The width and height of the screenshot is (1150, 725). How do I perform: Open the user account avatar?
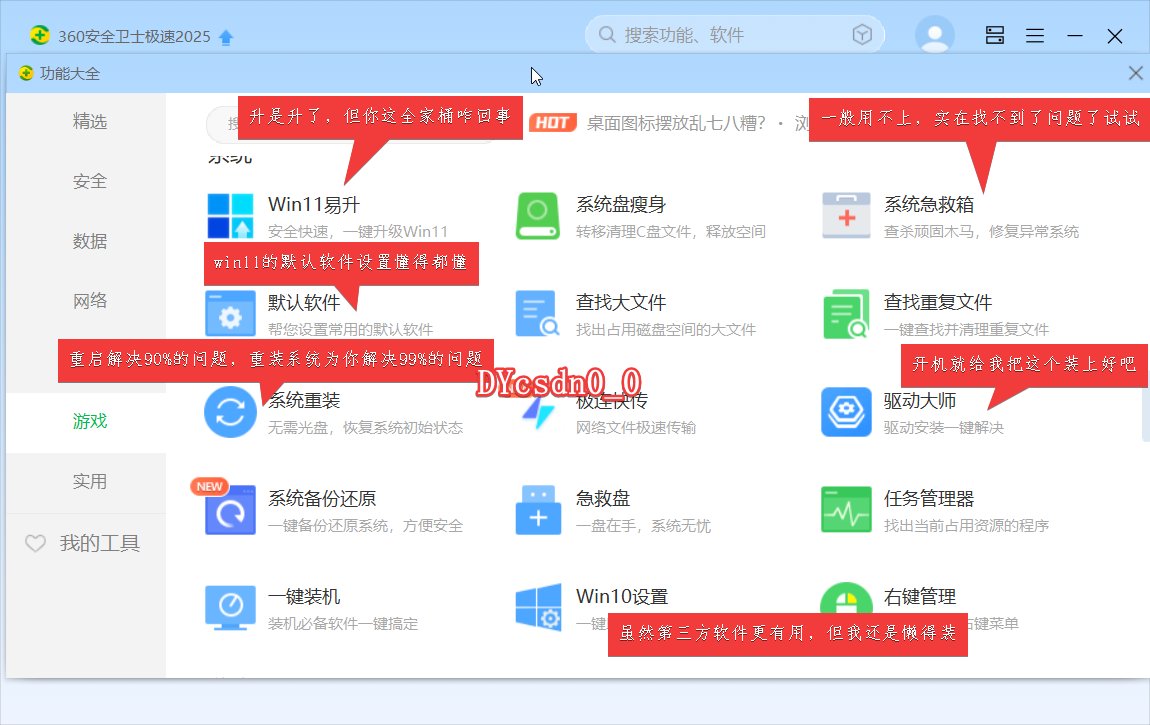tap(934, 34)
